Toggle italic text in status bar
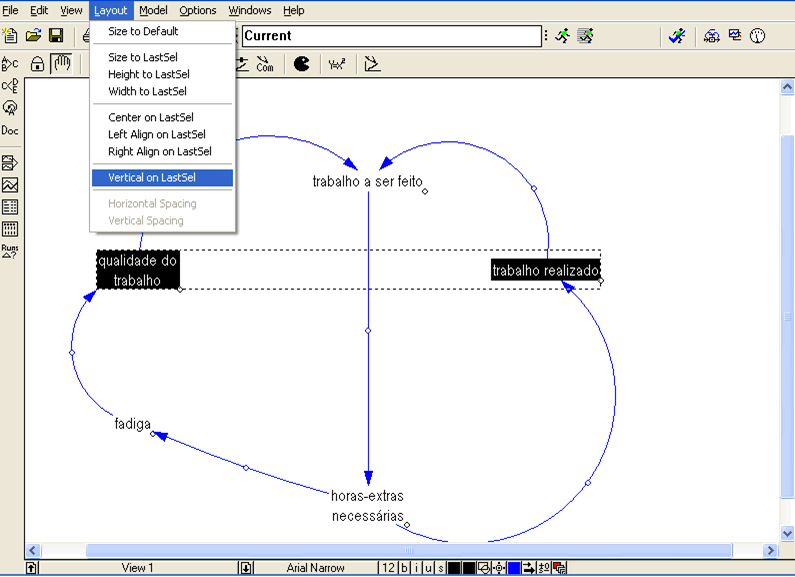 pyautogui.click(x=417, y=568)
